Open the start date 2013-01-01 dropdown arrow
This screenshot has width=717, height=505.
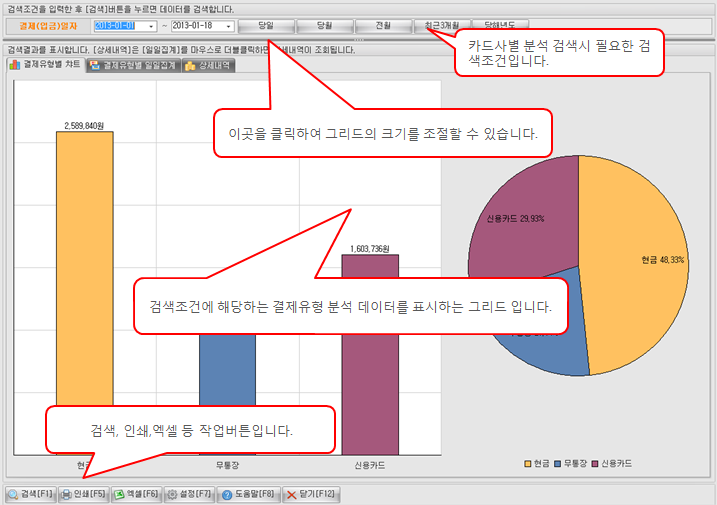151,27
